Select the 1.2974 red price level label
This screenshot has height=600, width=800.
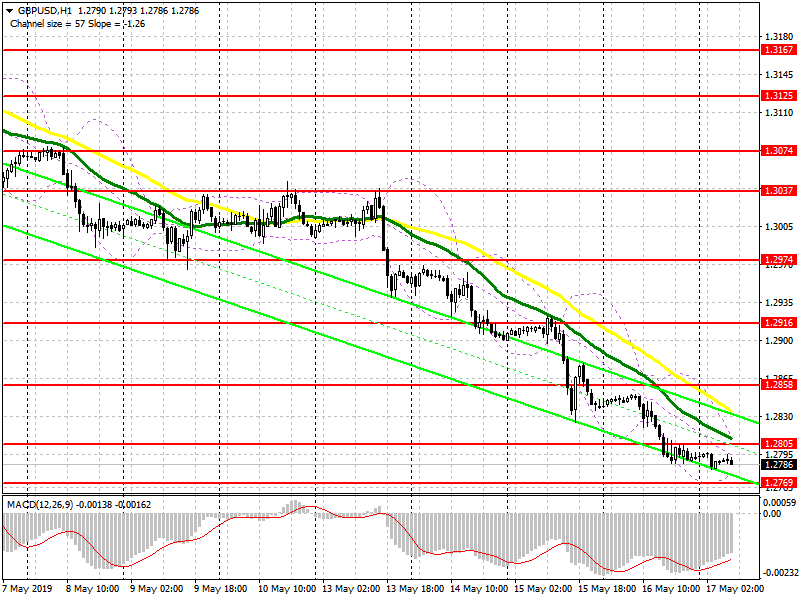[779, 260]
